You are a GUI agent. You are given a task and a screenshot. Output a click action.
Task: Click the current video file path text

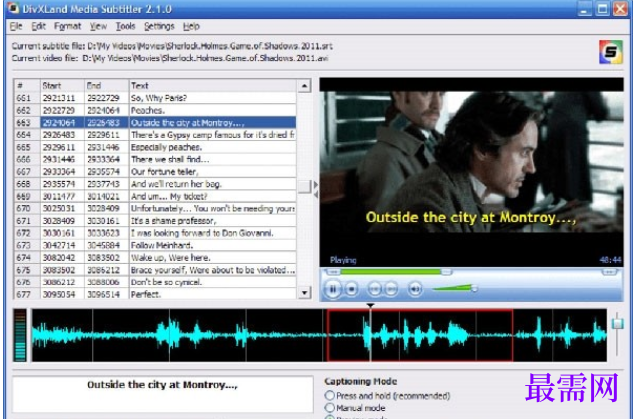pyautogui.click(x=170, y=58)
